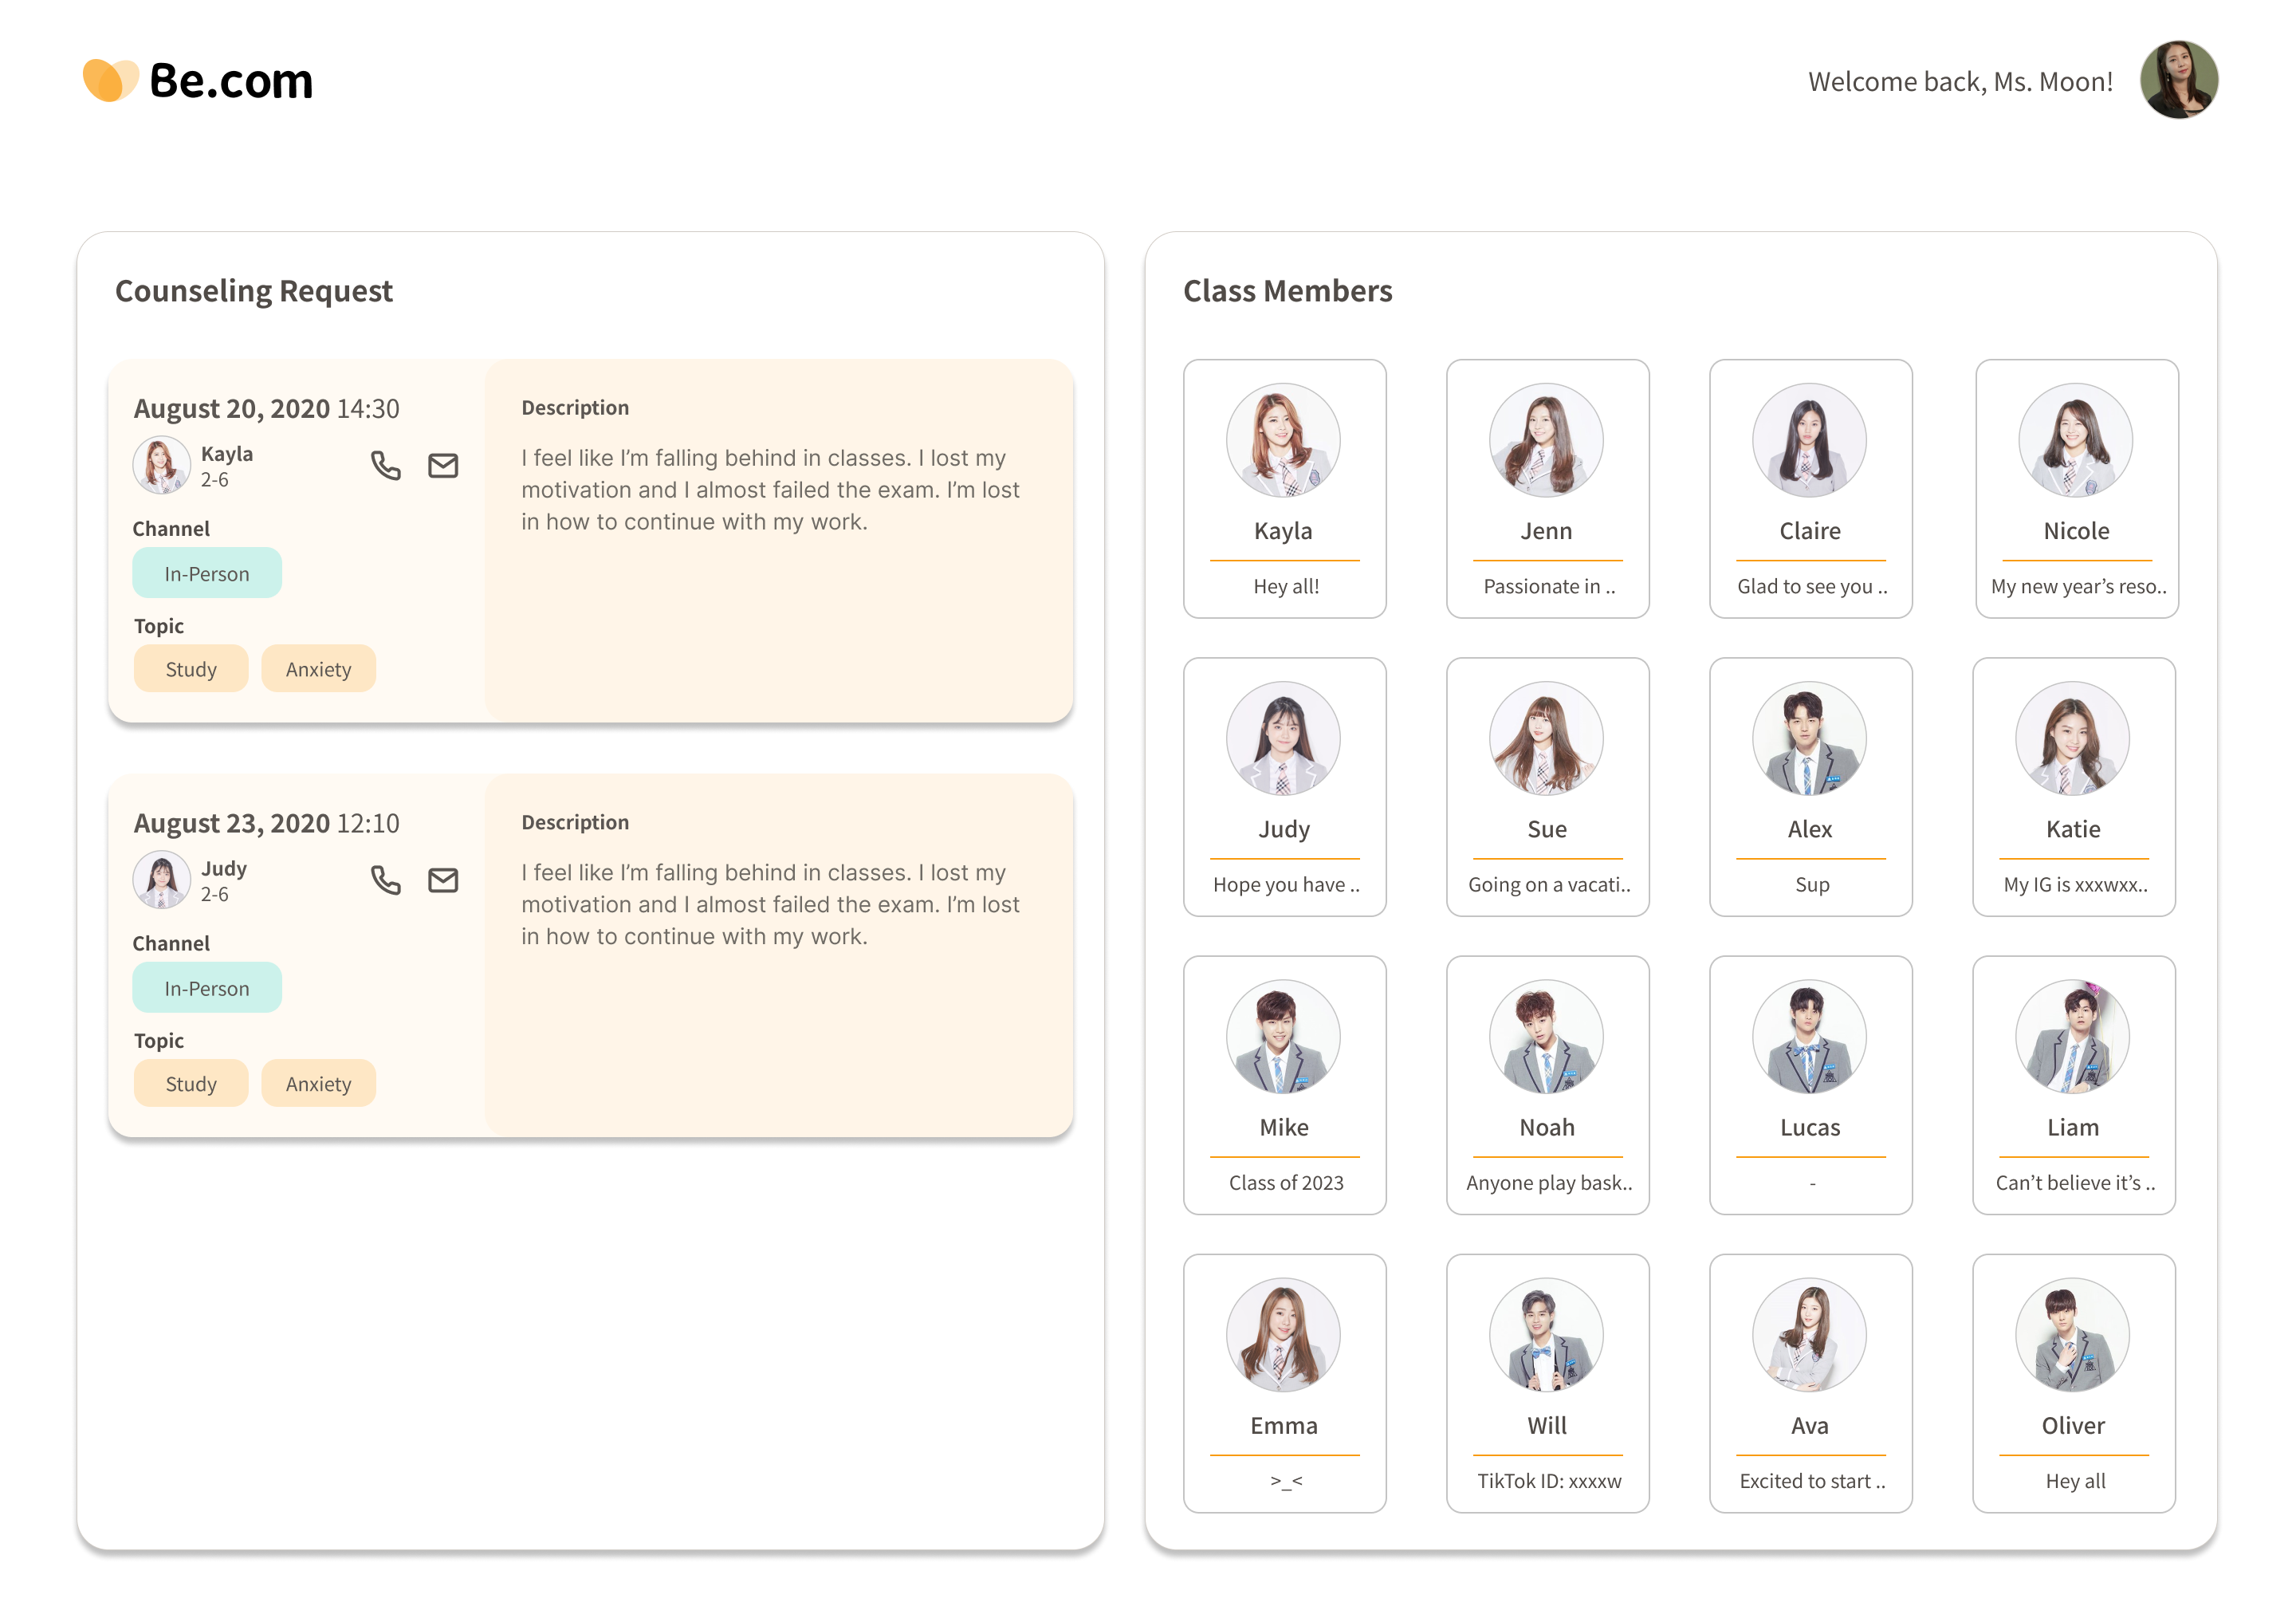The height and width of the screenshot is (1622, 2296).
Task: Click Judy's small avatar in counseling request
Action: click(161, 880)
